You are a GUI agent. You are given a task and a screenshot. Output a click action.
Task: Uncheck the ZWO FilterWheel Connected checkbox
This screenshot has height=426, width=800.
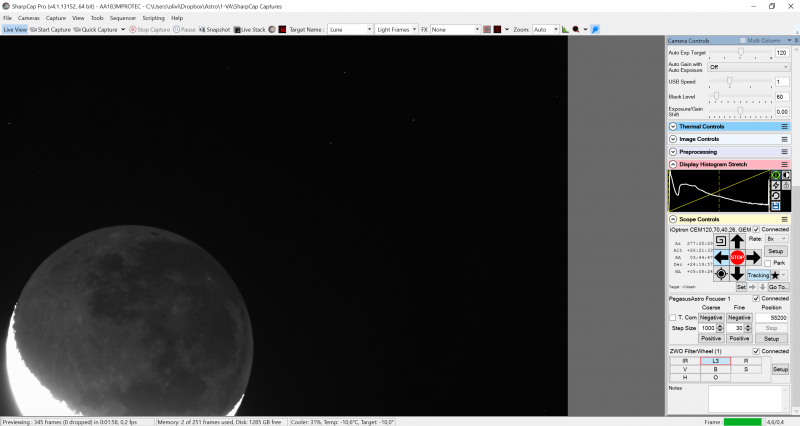point(756,352)
